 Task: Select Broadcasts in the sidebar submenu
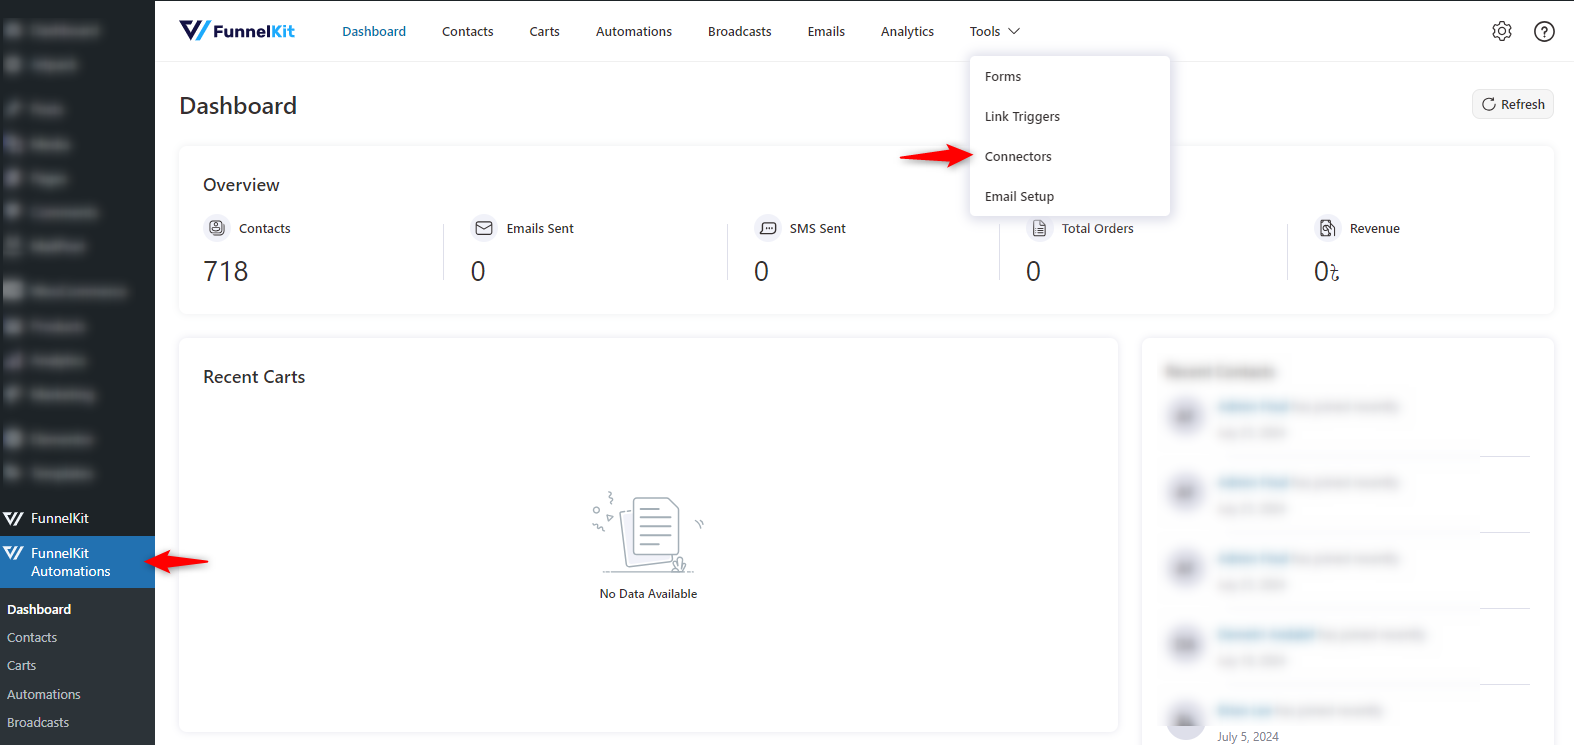point(38,722)
